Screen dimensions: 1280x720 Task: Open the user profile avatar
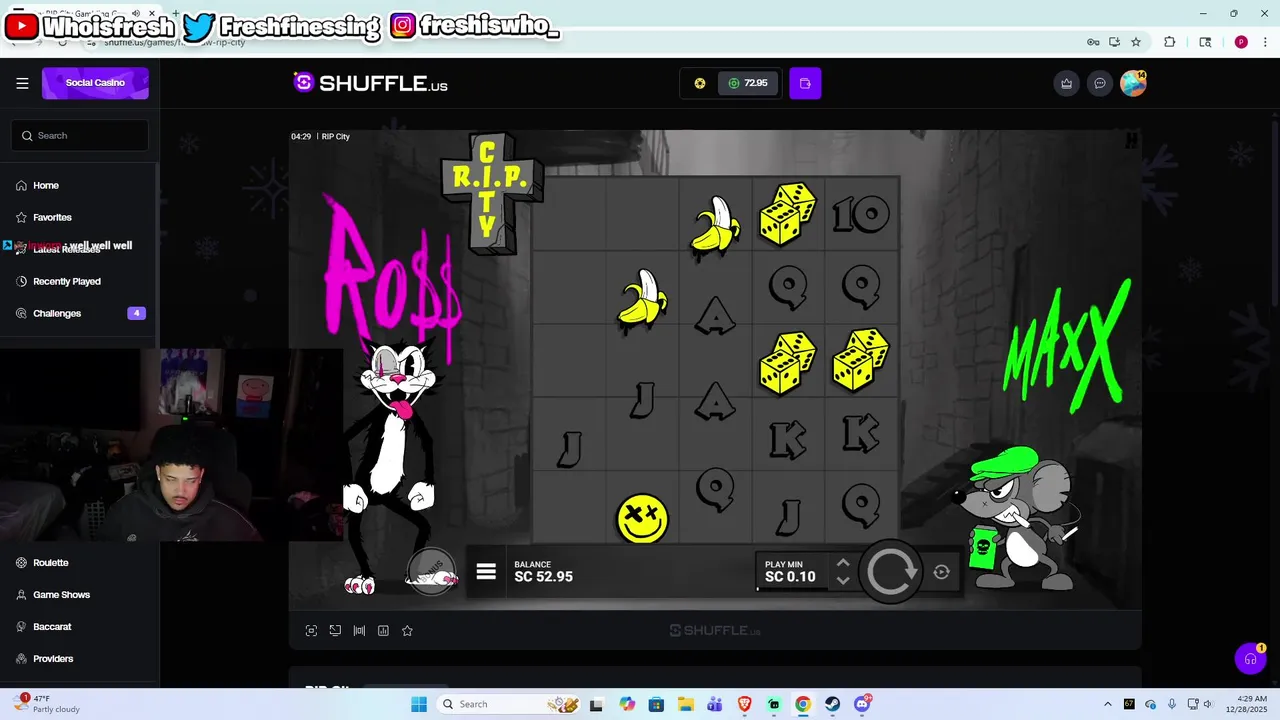(1133, 83)
